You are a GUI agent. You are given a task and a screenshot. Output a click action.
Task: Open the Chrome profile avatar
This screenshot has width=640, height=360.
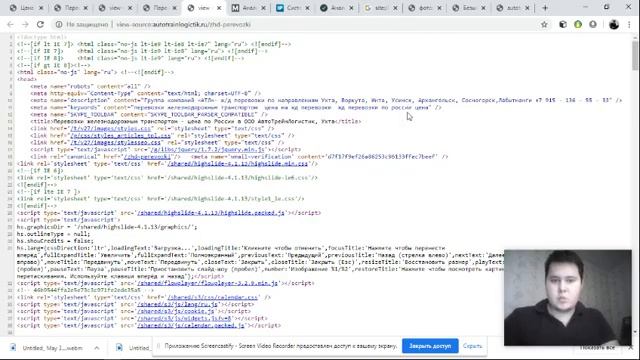click(614, 24)
